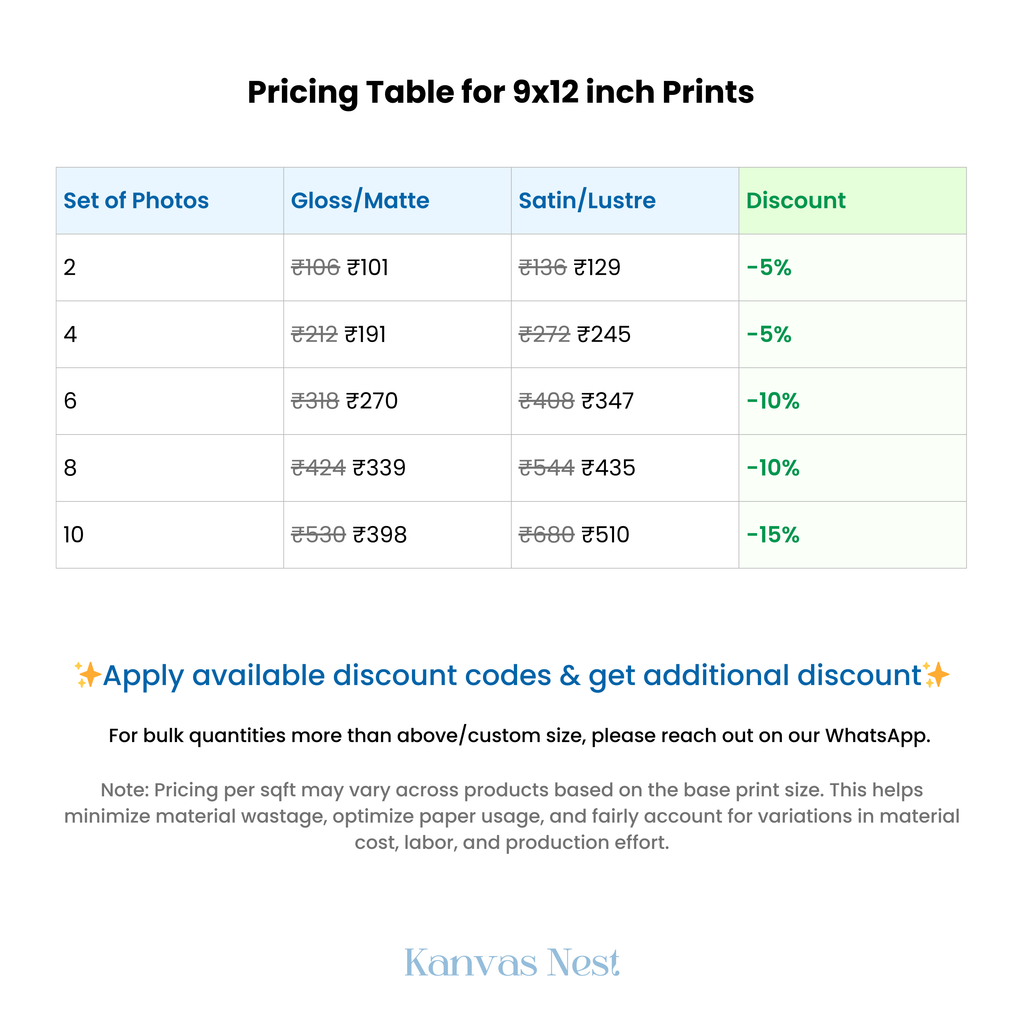Click the ₹101 Gloss/Matte price

point(368,267)
